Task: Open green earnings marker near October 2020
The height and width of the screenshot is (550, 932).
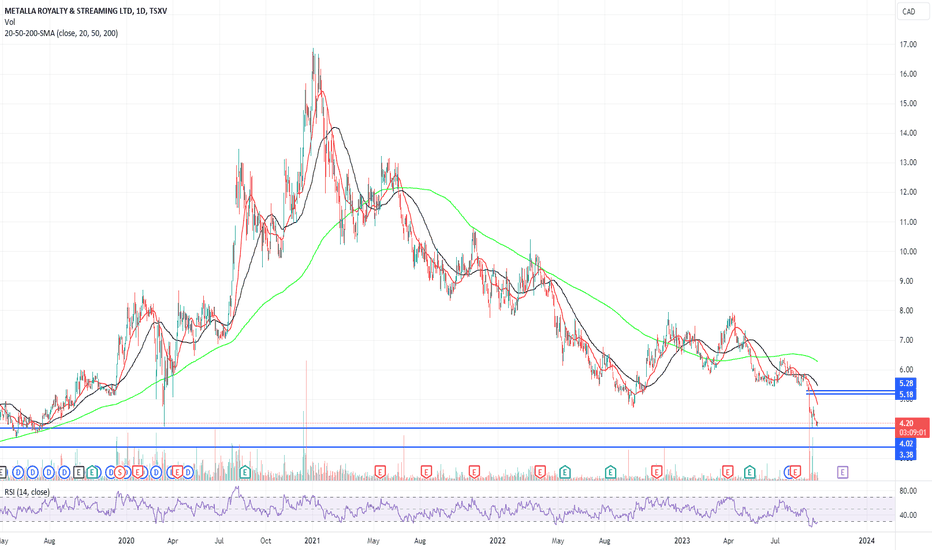Action: click(x=244, y=472)
